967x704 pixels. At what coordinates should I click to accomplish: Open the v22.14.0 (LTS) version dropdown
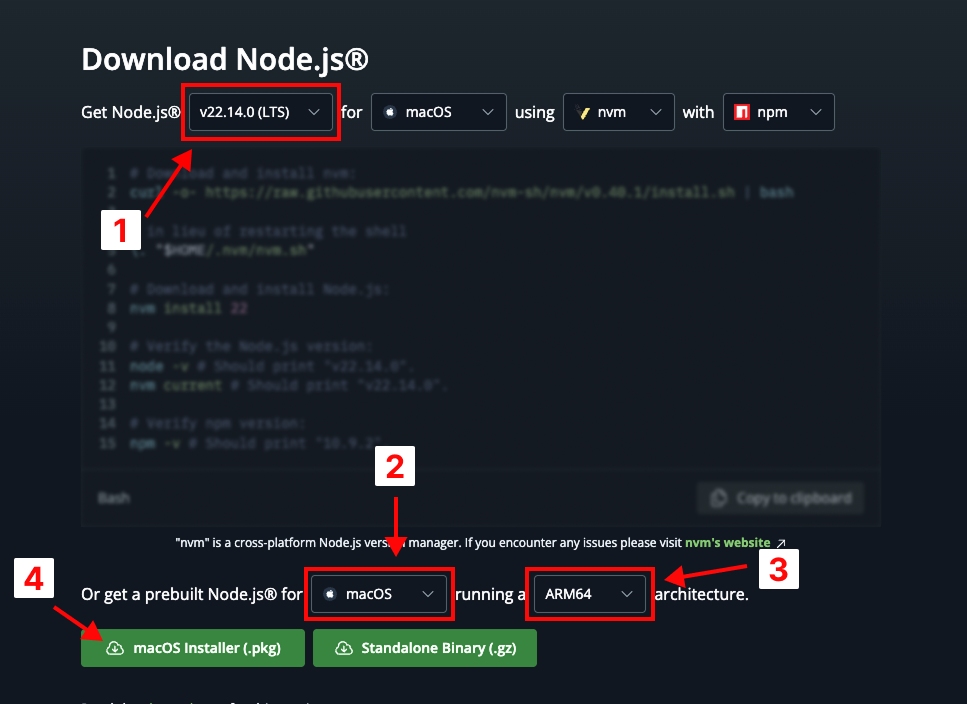click(x=260, y=112)
